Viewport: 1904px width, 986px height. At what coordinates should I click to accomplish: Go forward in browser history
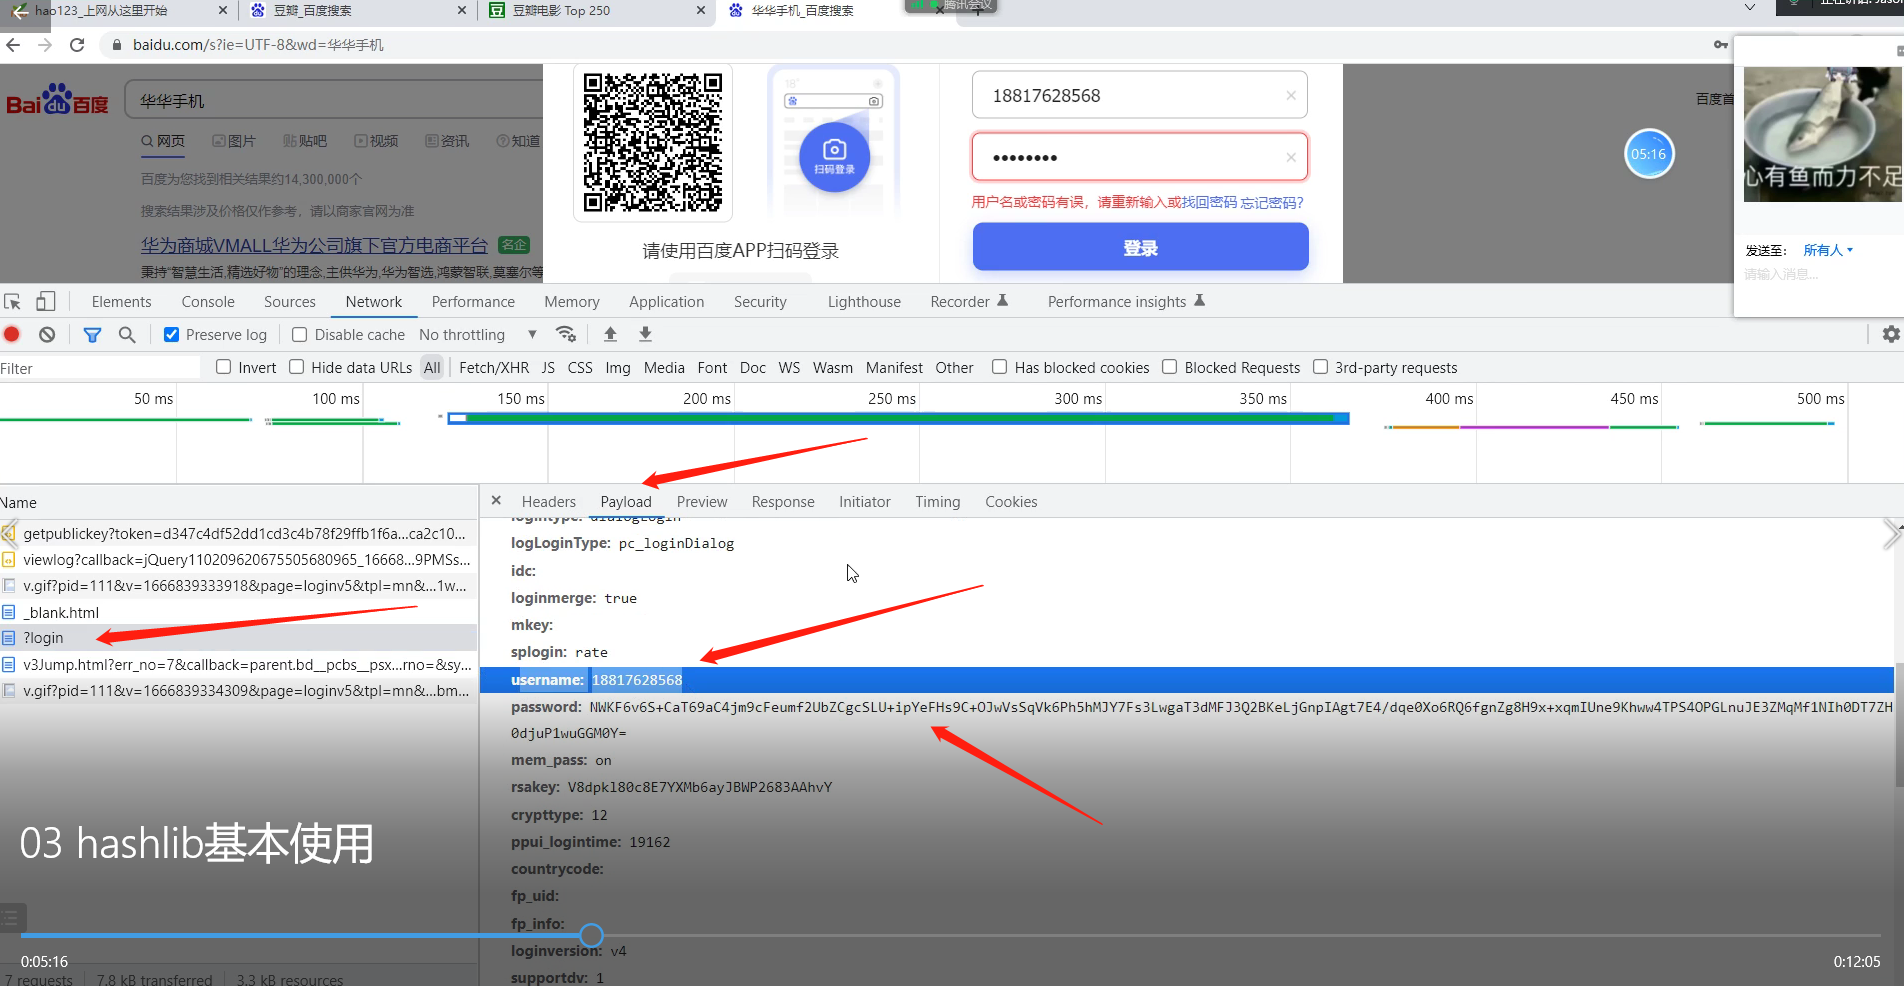45,45
